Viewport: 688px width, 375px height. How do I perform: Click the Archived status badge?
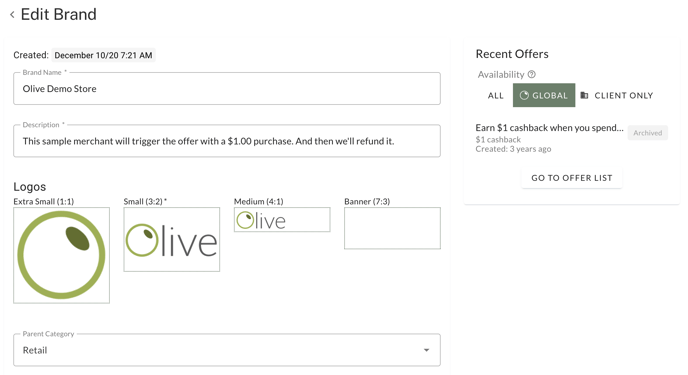(648, 133)
